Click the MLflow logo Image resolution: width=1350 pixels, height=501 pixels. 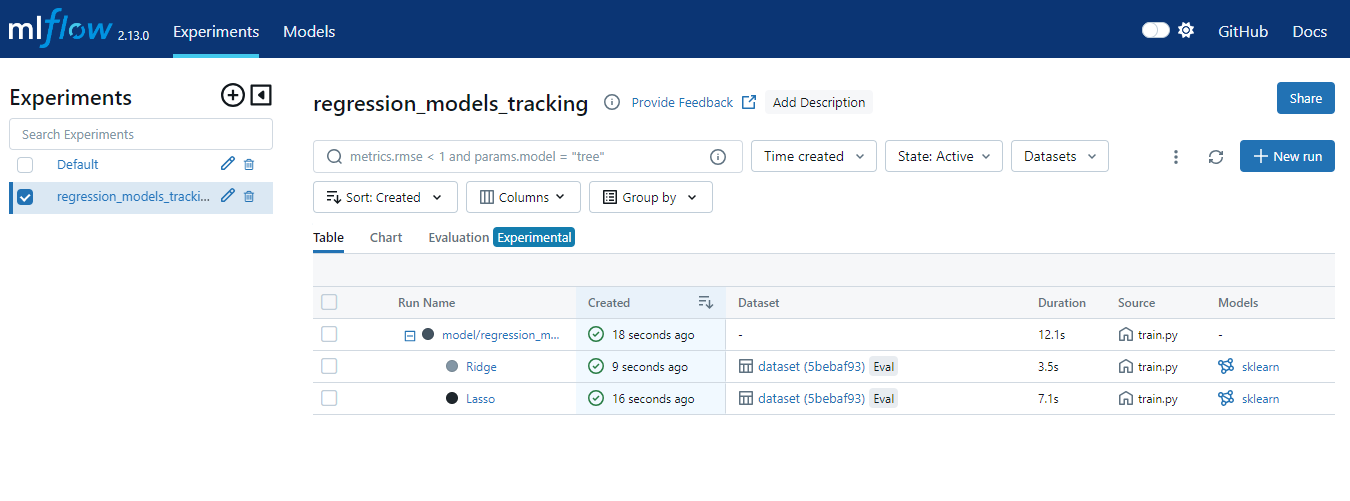click(60, 30)
